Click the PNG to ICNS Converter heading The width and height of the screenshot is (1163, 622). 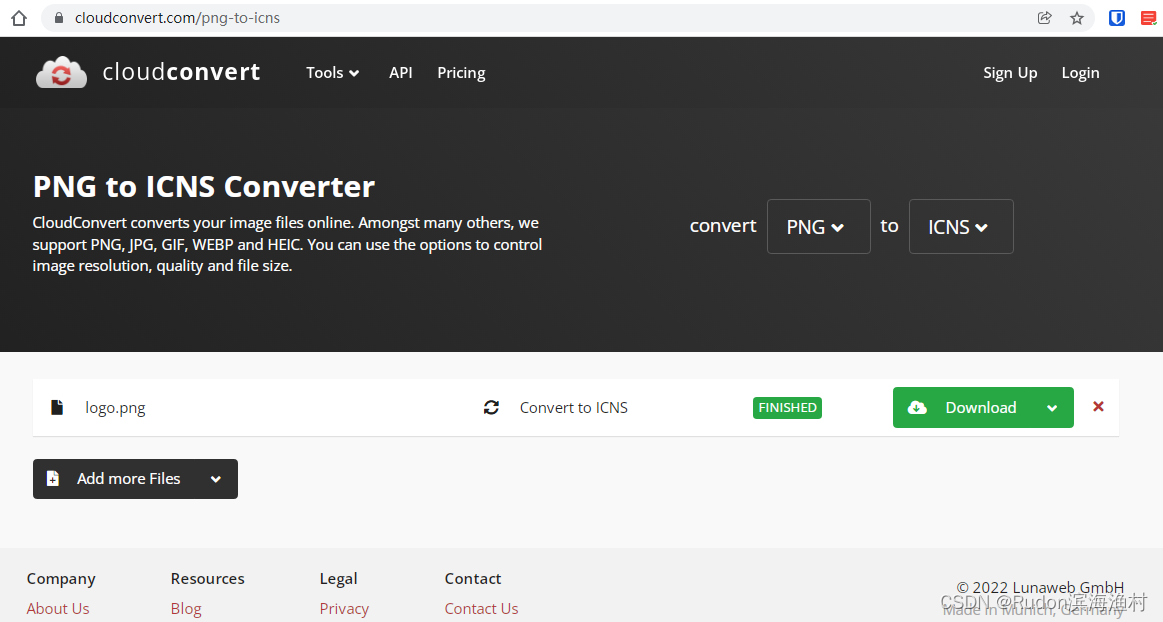[x=204, y=186]
